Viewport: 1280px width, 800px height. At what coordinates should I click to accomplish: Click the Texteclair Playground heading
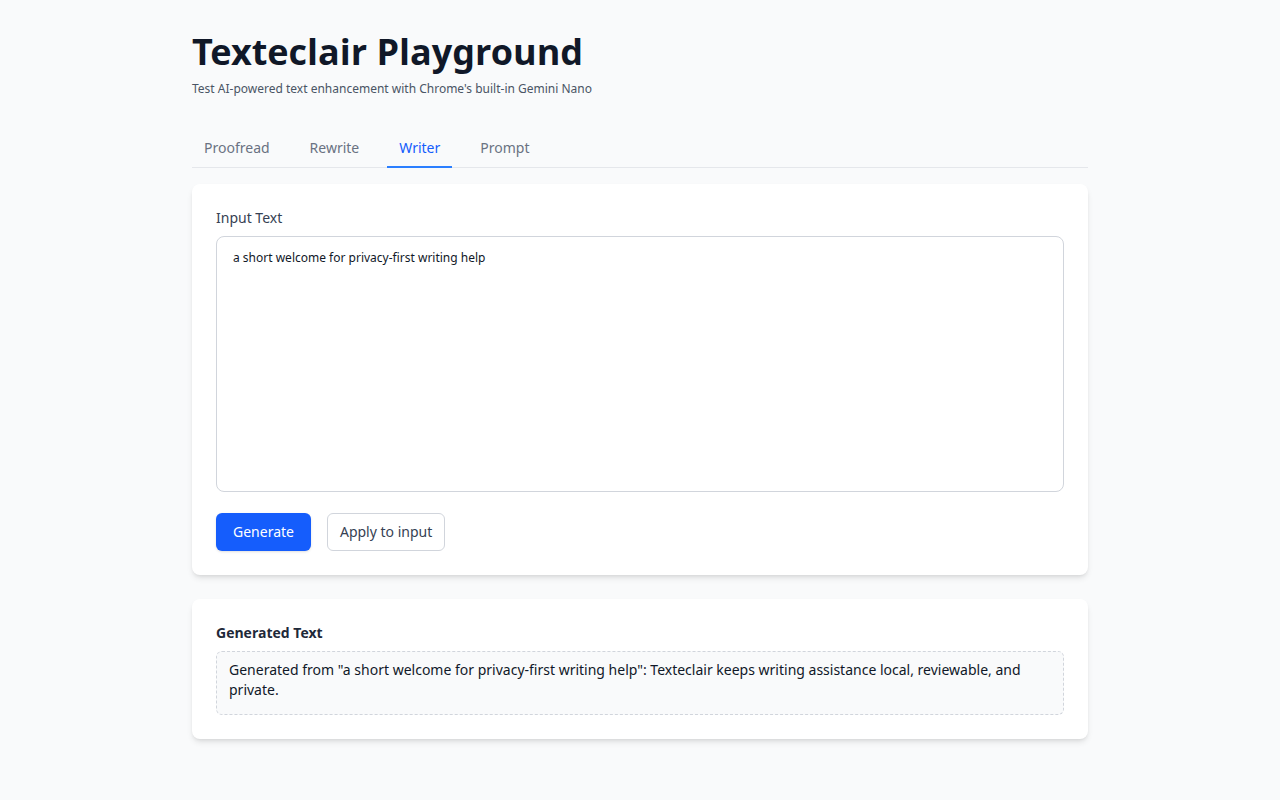tap(387, 52)
